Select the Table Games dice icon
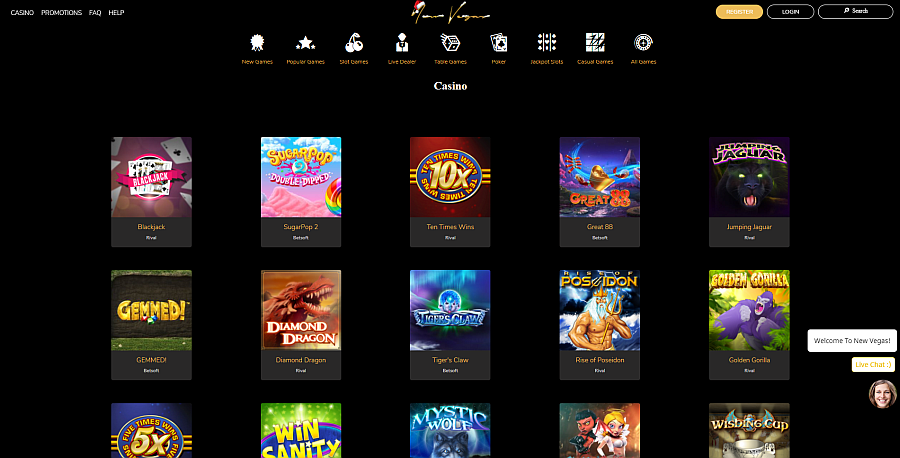Viewport: 900px width, 458px height. click(x=450, y=42)
